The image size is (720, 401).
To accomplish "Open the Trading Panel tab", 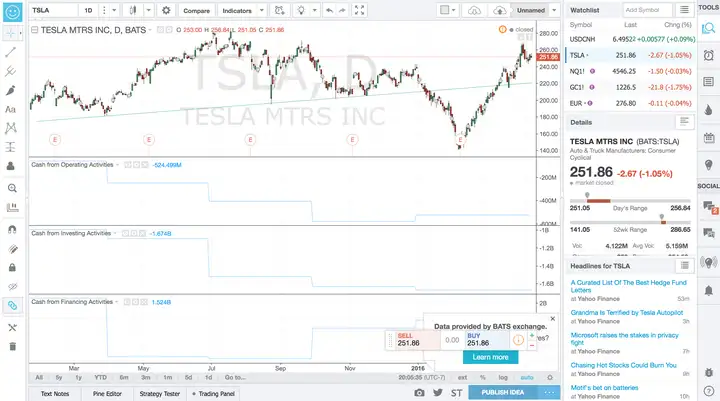I will point(214,394).
